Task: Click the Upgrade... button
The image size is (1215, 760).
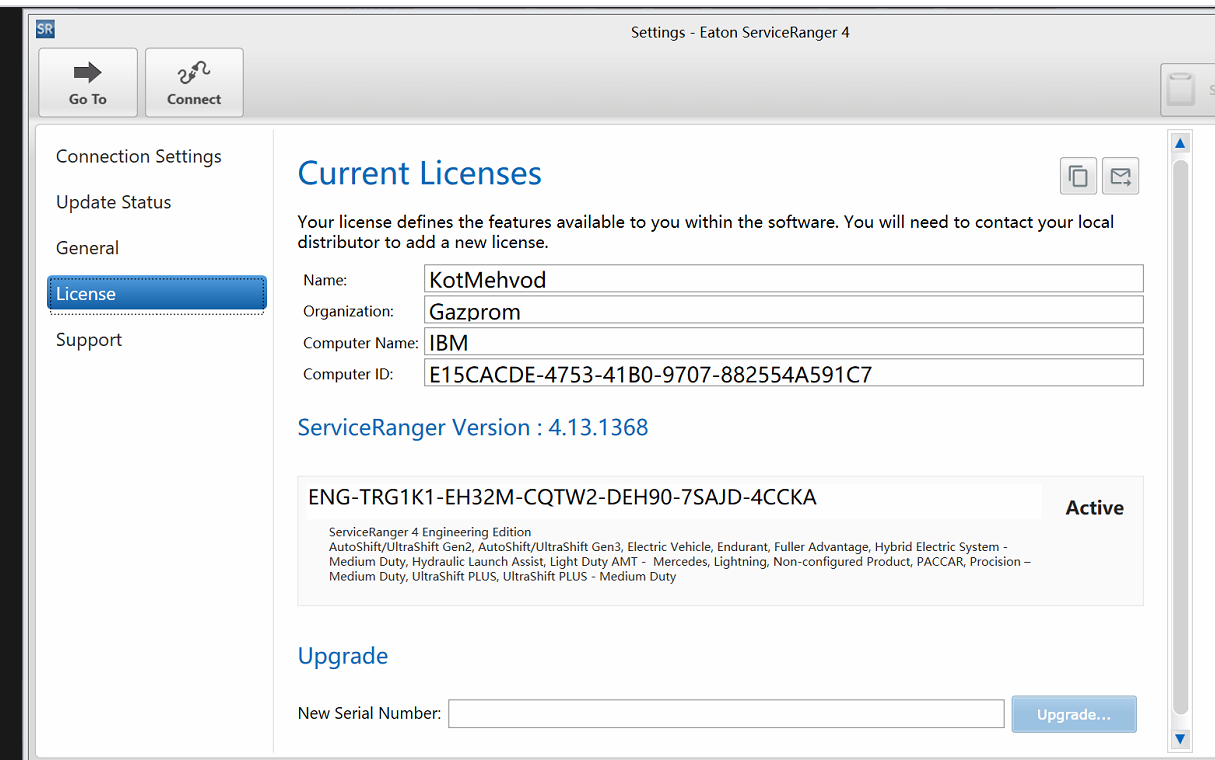Action: click(x=1074, y=714)
